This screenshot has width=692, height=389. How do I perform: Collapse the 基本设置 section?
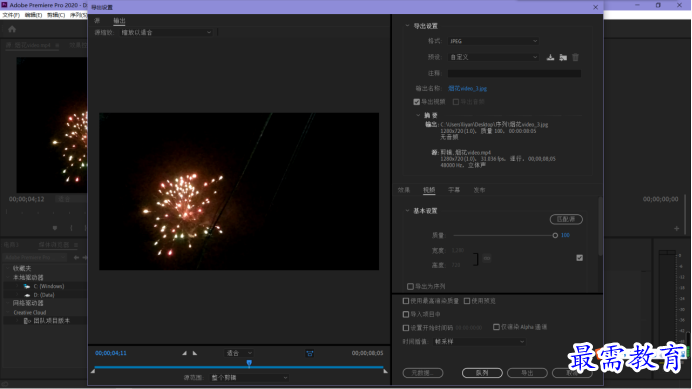pos(407,211)
